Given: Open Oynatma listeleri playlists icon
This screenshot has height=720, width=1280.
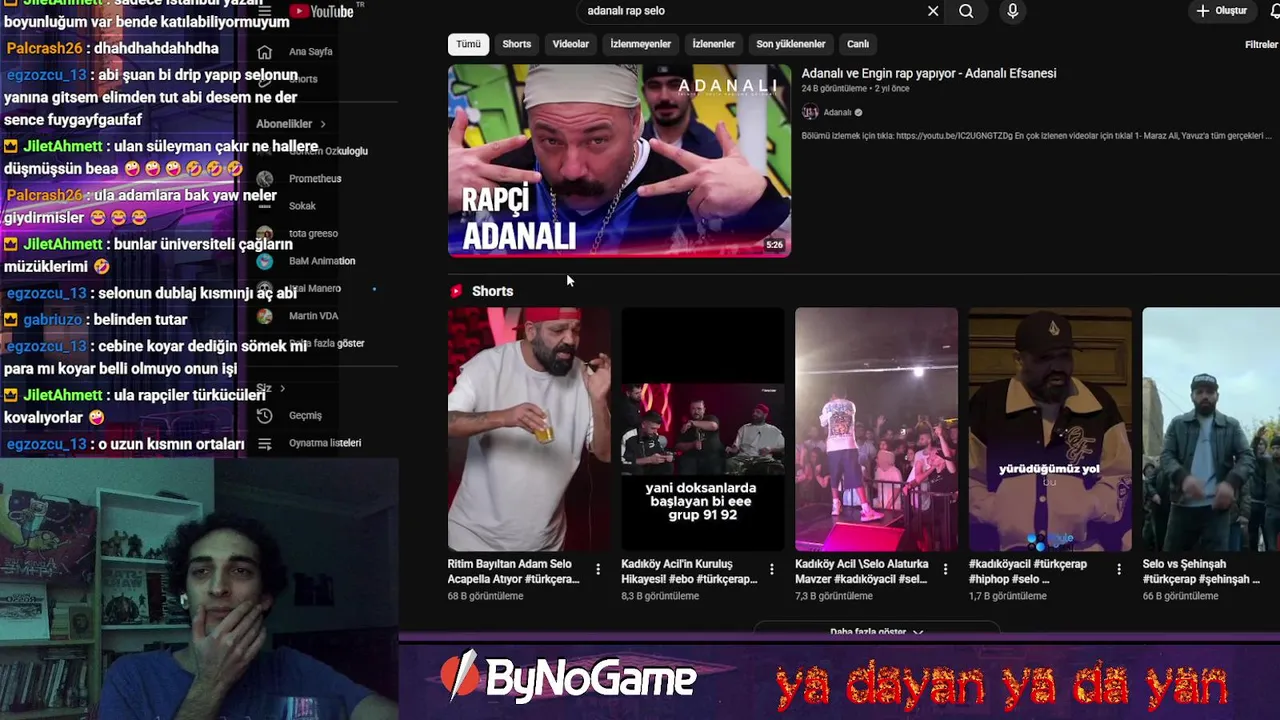Looking at the screenshot, I should coord(264,443).
